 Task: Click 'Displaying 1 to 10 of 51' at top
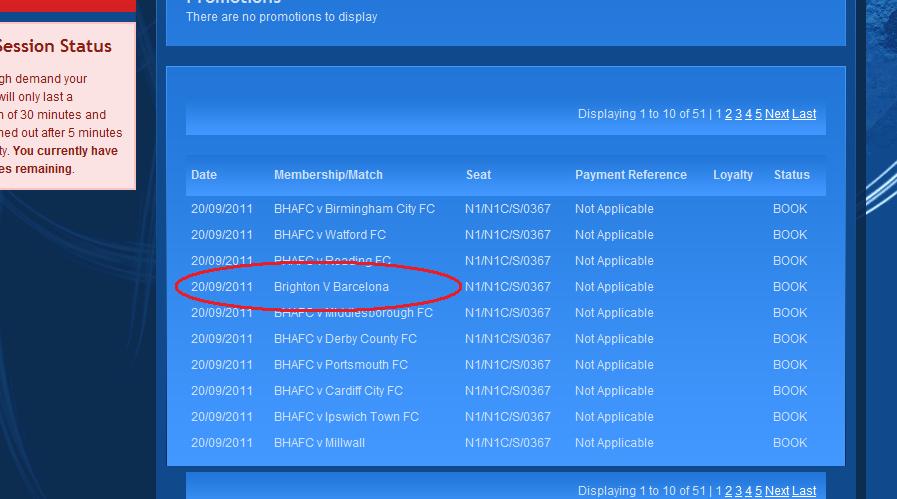click(641, 114)
